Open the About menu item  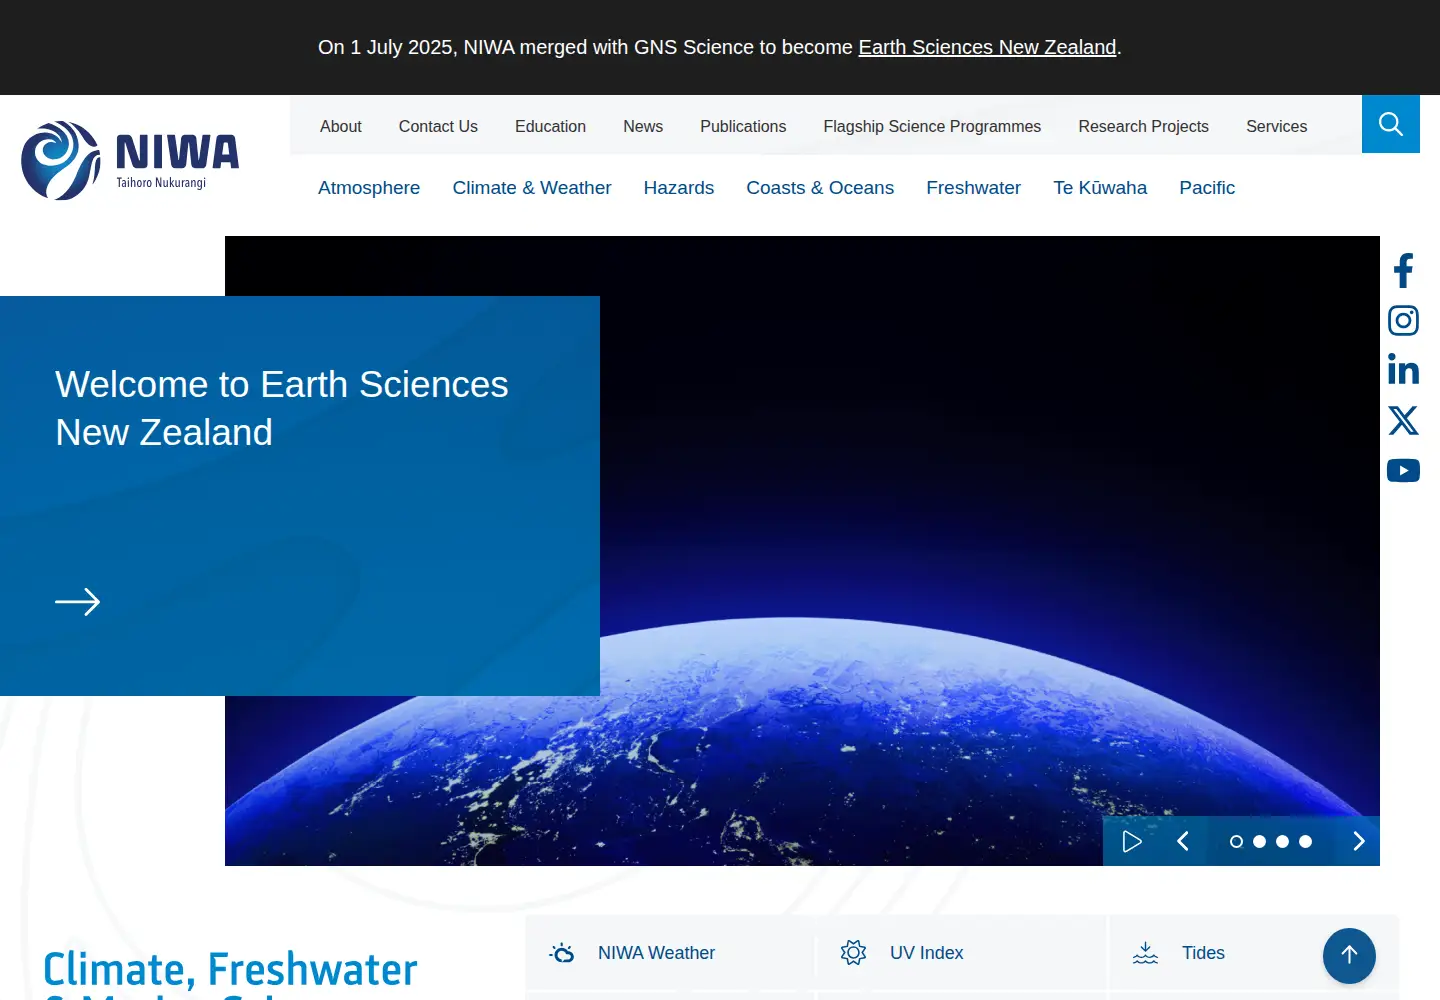click(x=341, y=126)
